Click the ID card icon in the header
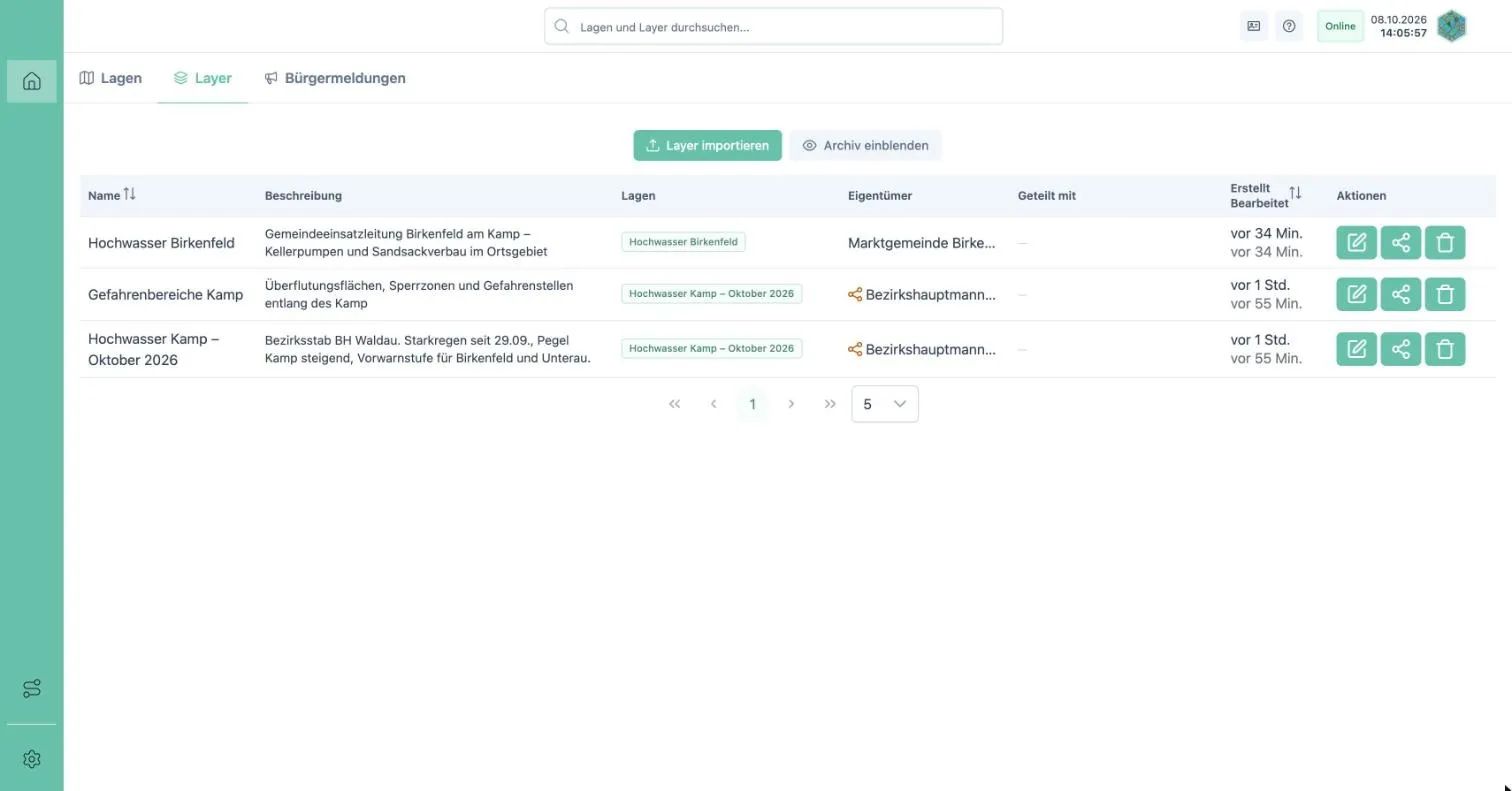 click(1253, 26)
